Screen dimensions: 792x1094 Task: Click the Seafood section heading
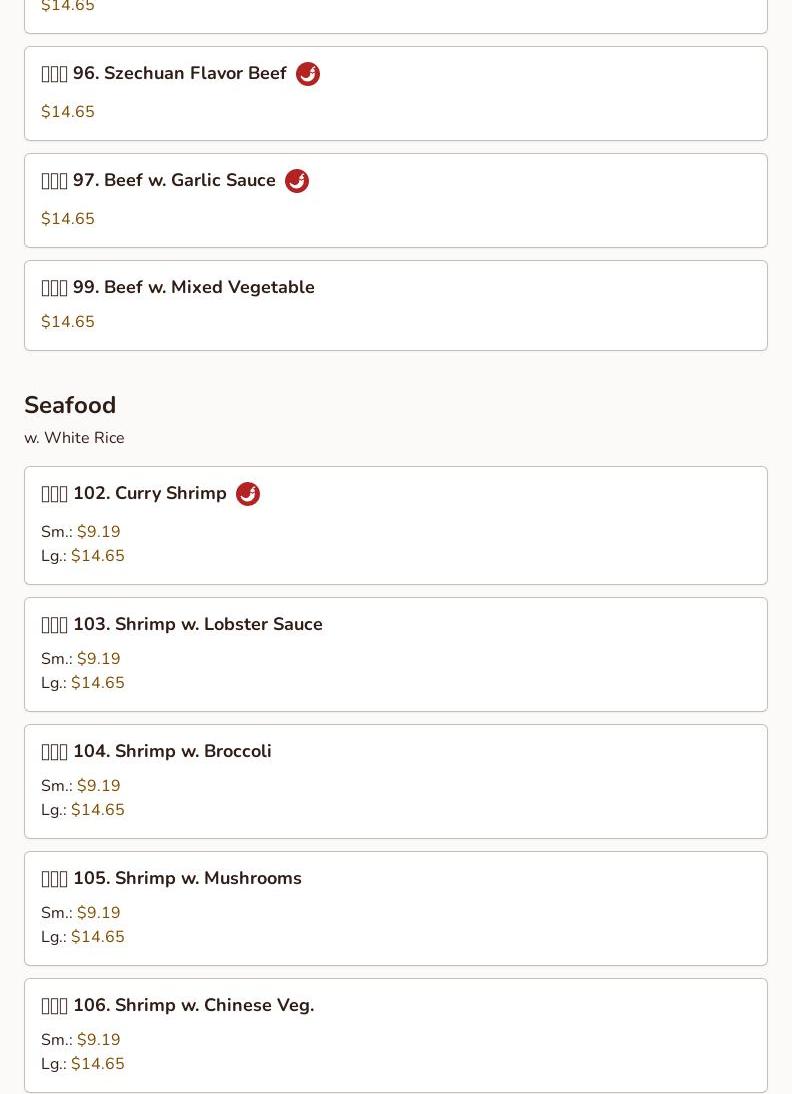(70, 405)
